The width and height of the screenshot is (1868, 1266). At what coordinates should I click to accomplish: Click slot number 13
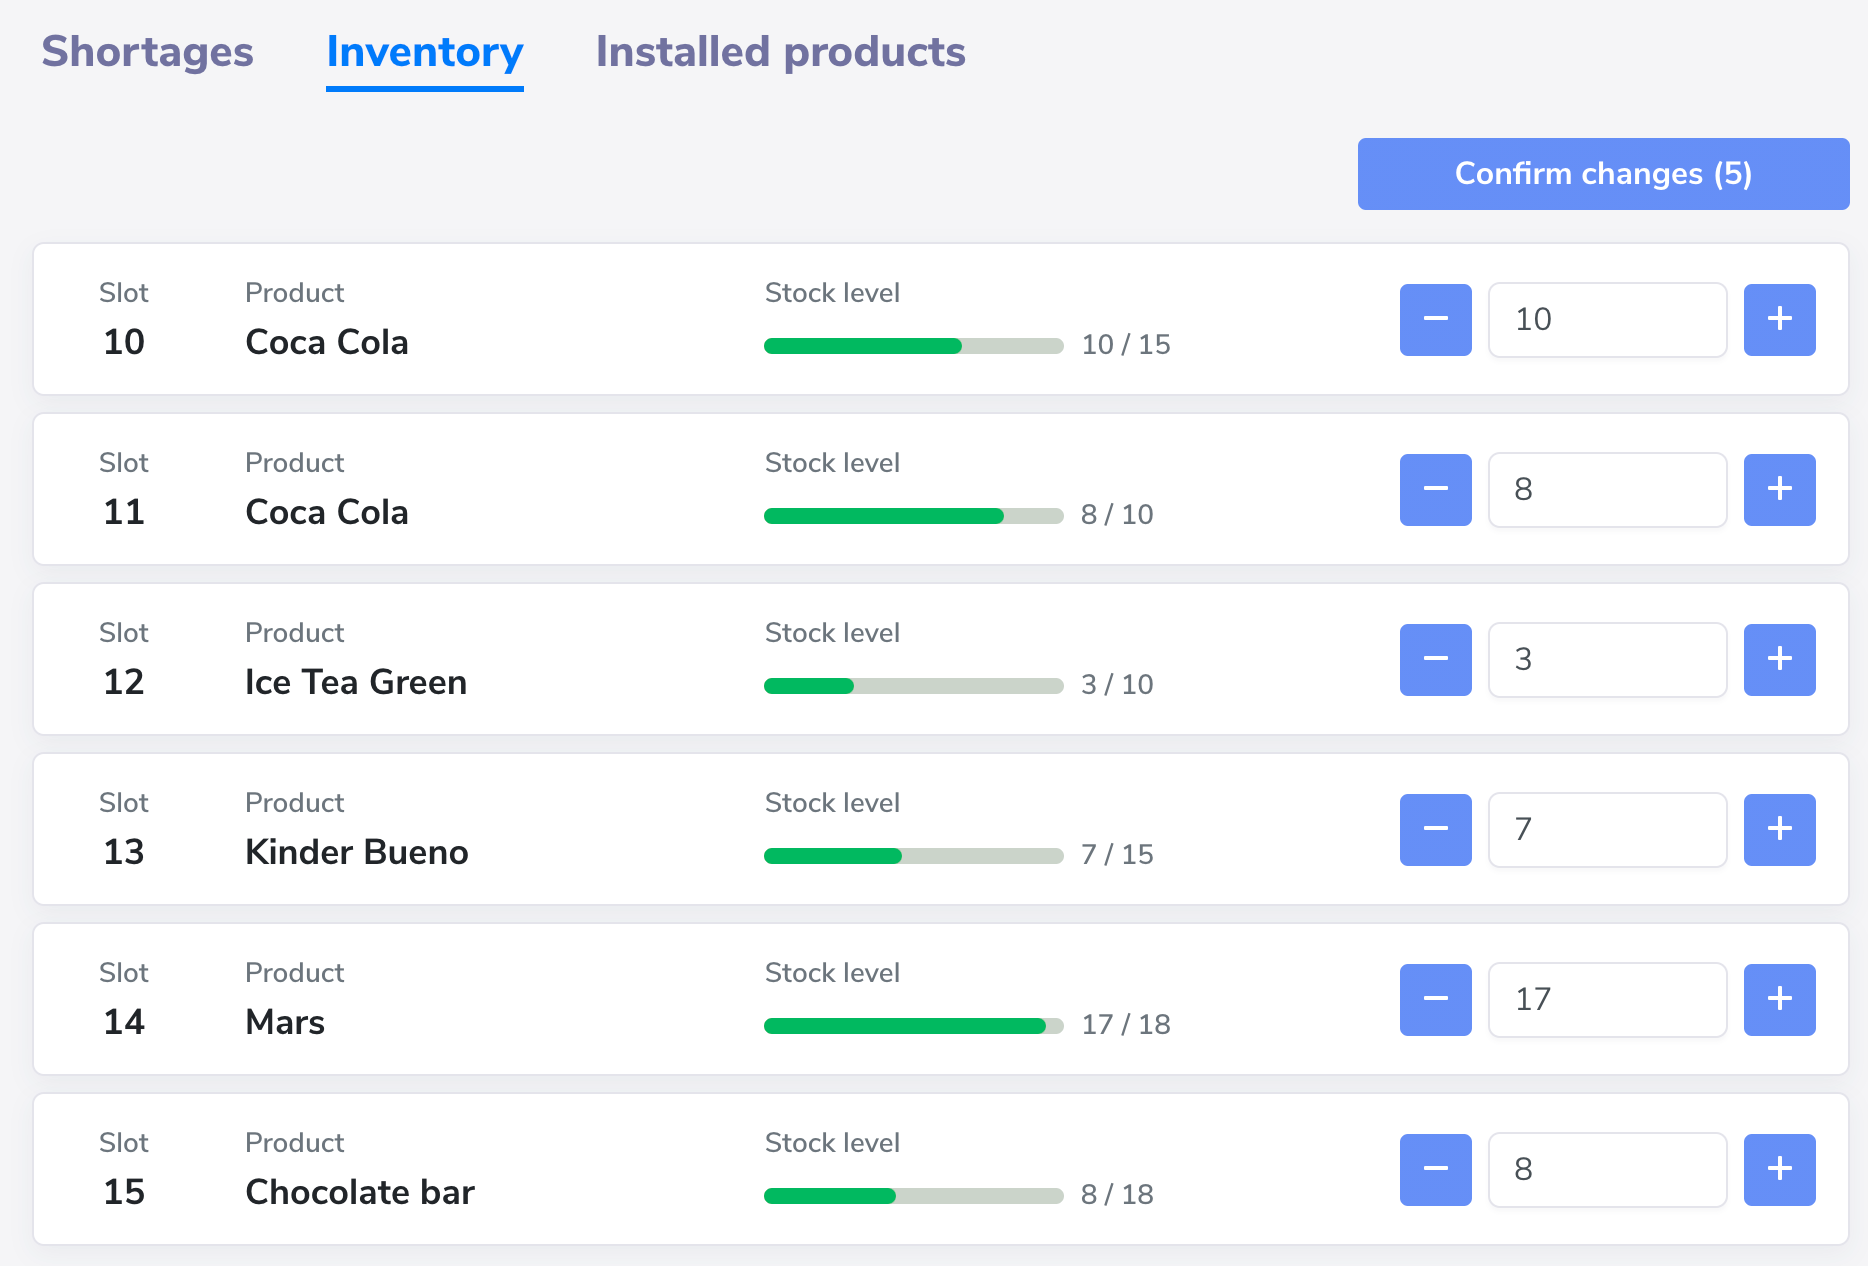(124, 852)
